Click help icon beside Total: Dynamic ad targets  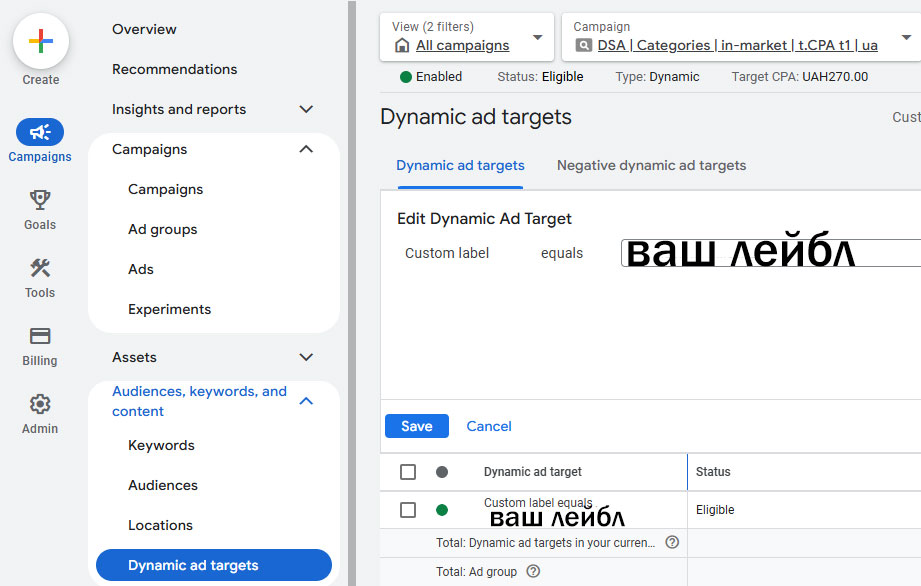coord(672,542)
